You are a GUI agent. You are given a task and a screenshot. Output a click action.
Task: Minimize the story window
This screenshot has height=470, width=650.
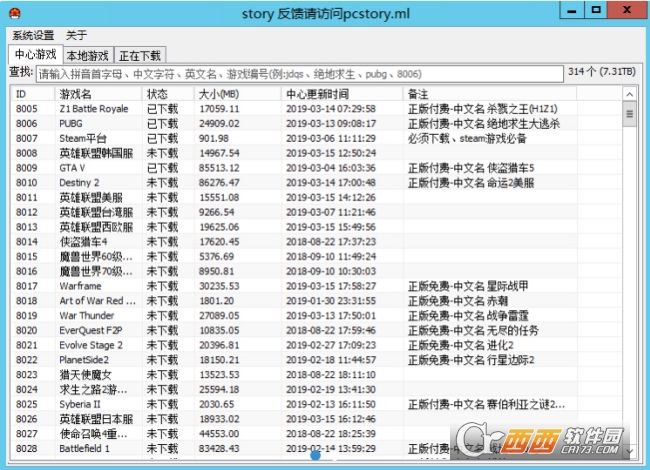click(x=572, y=10)
